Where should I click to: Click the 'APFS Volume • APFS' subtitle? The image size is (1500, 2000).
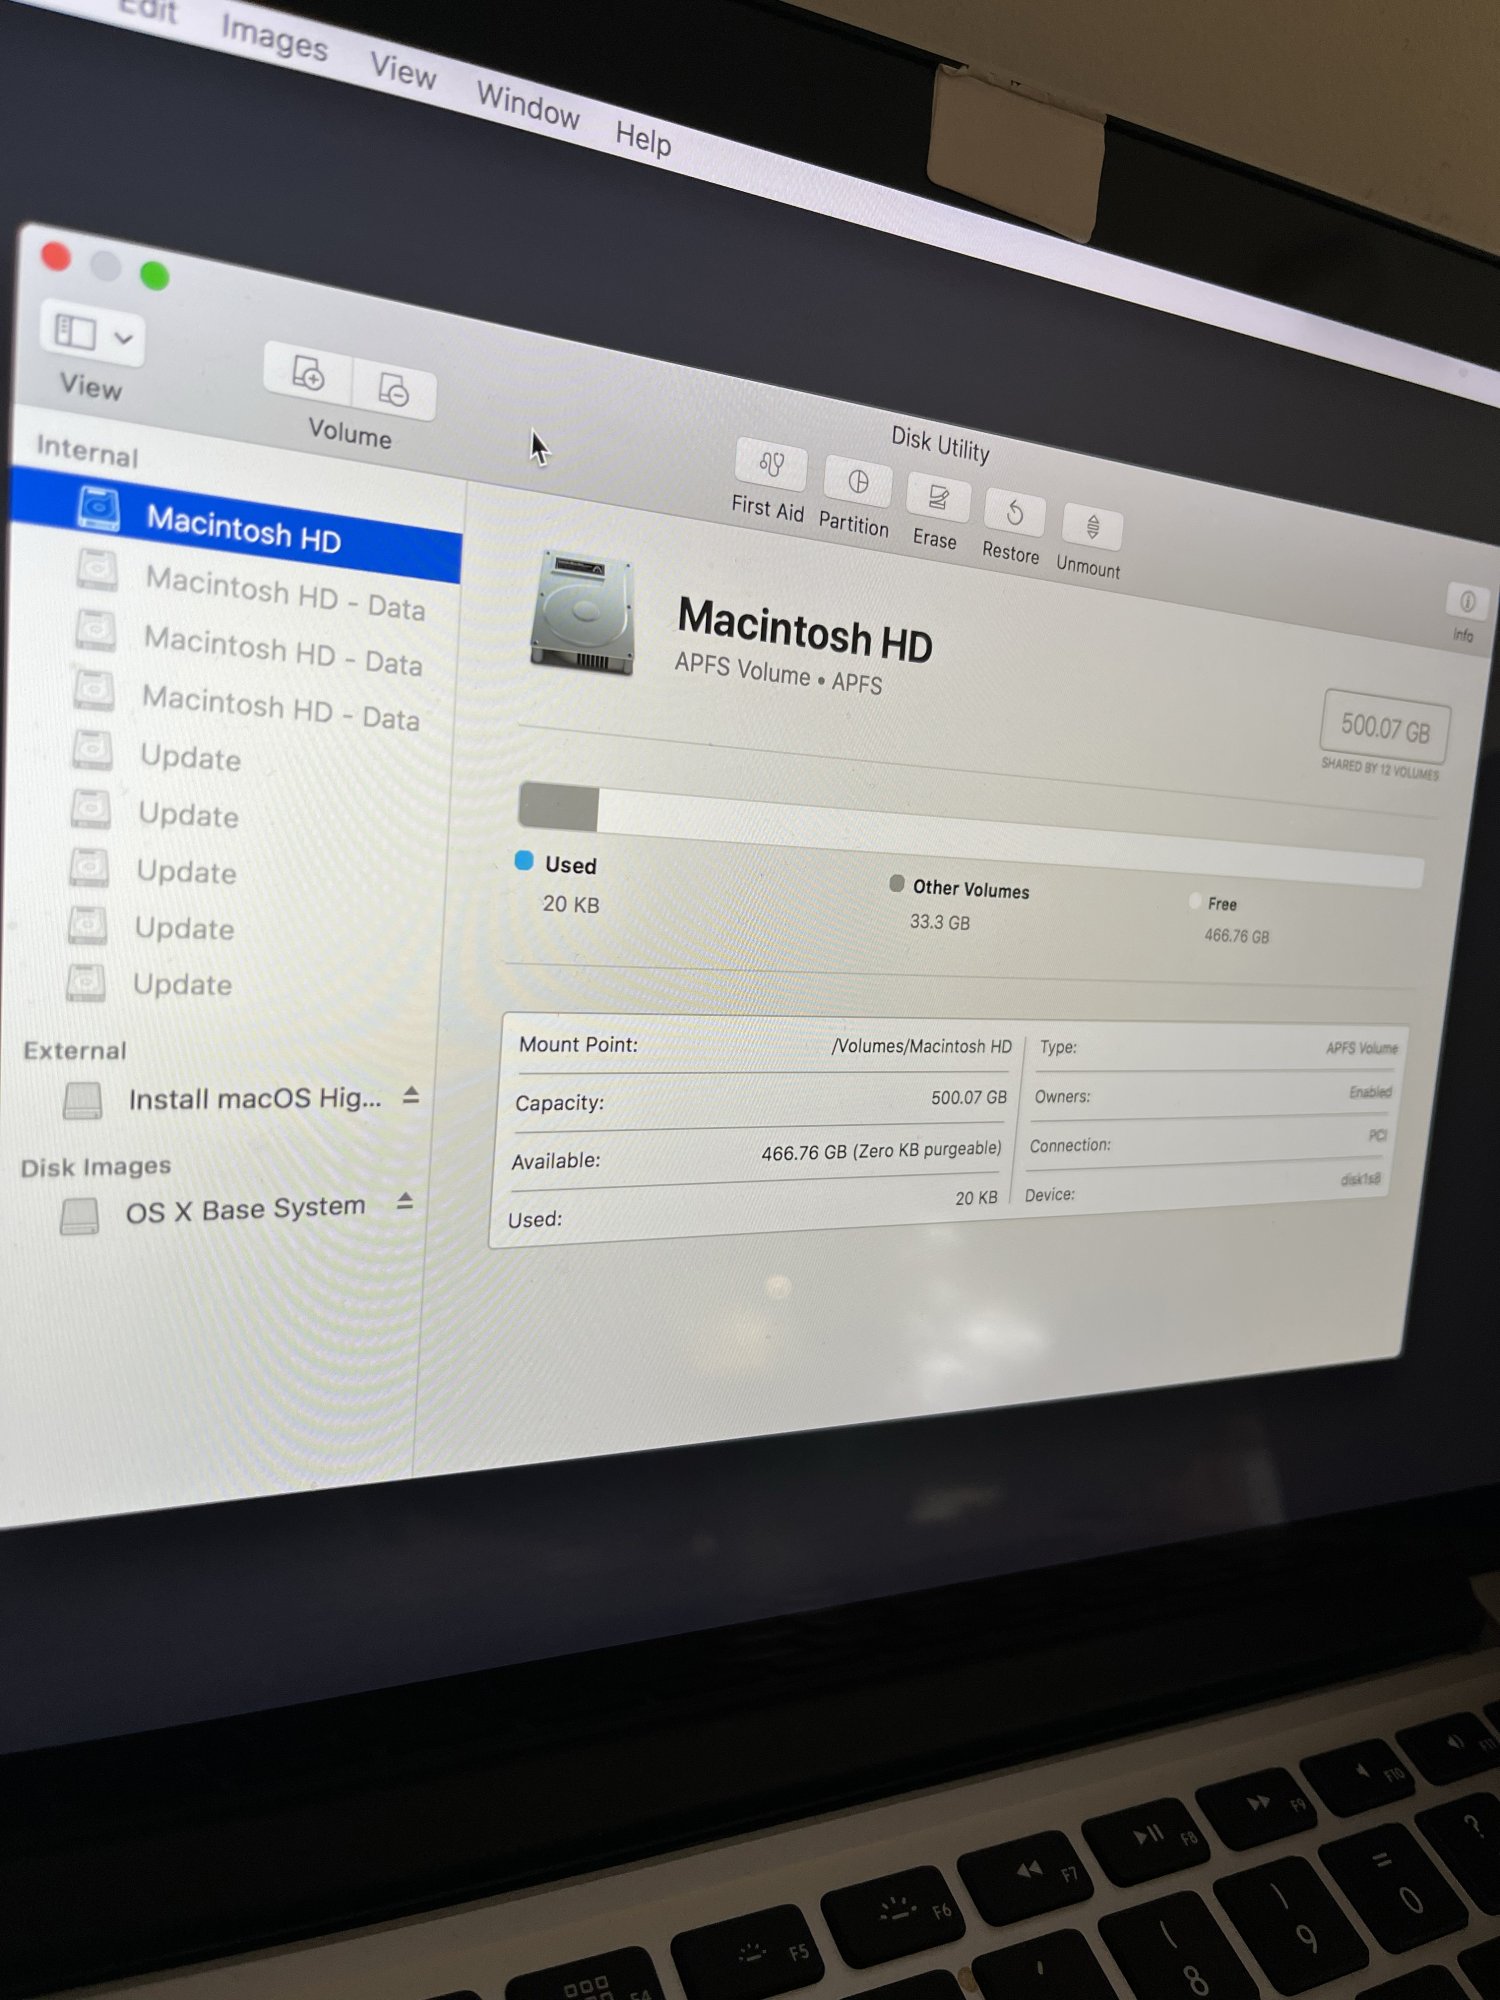[778, 673]
